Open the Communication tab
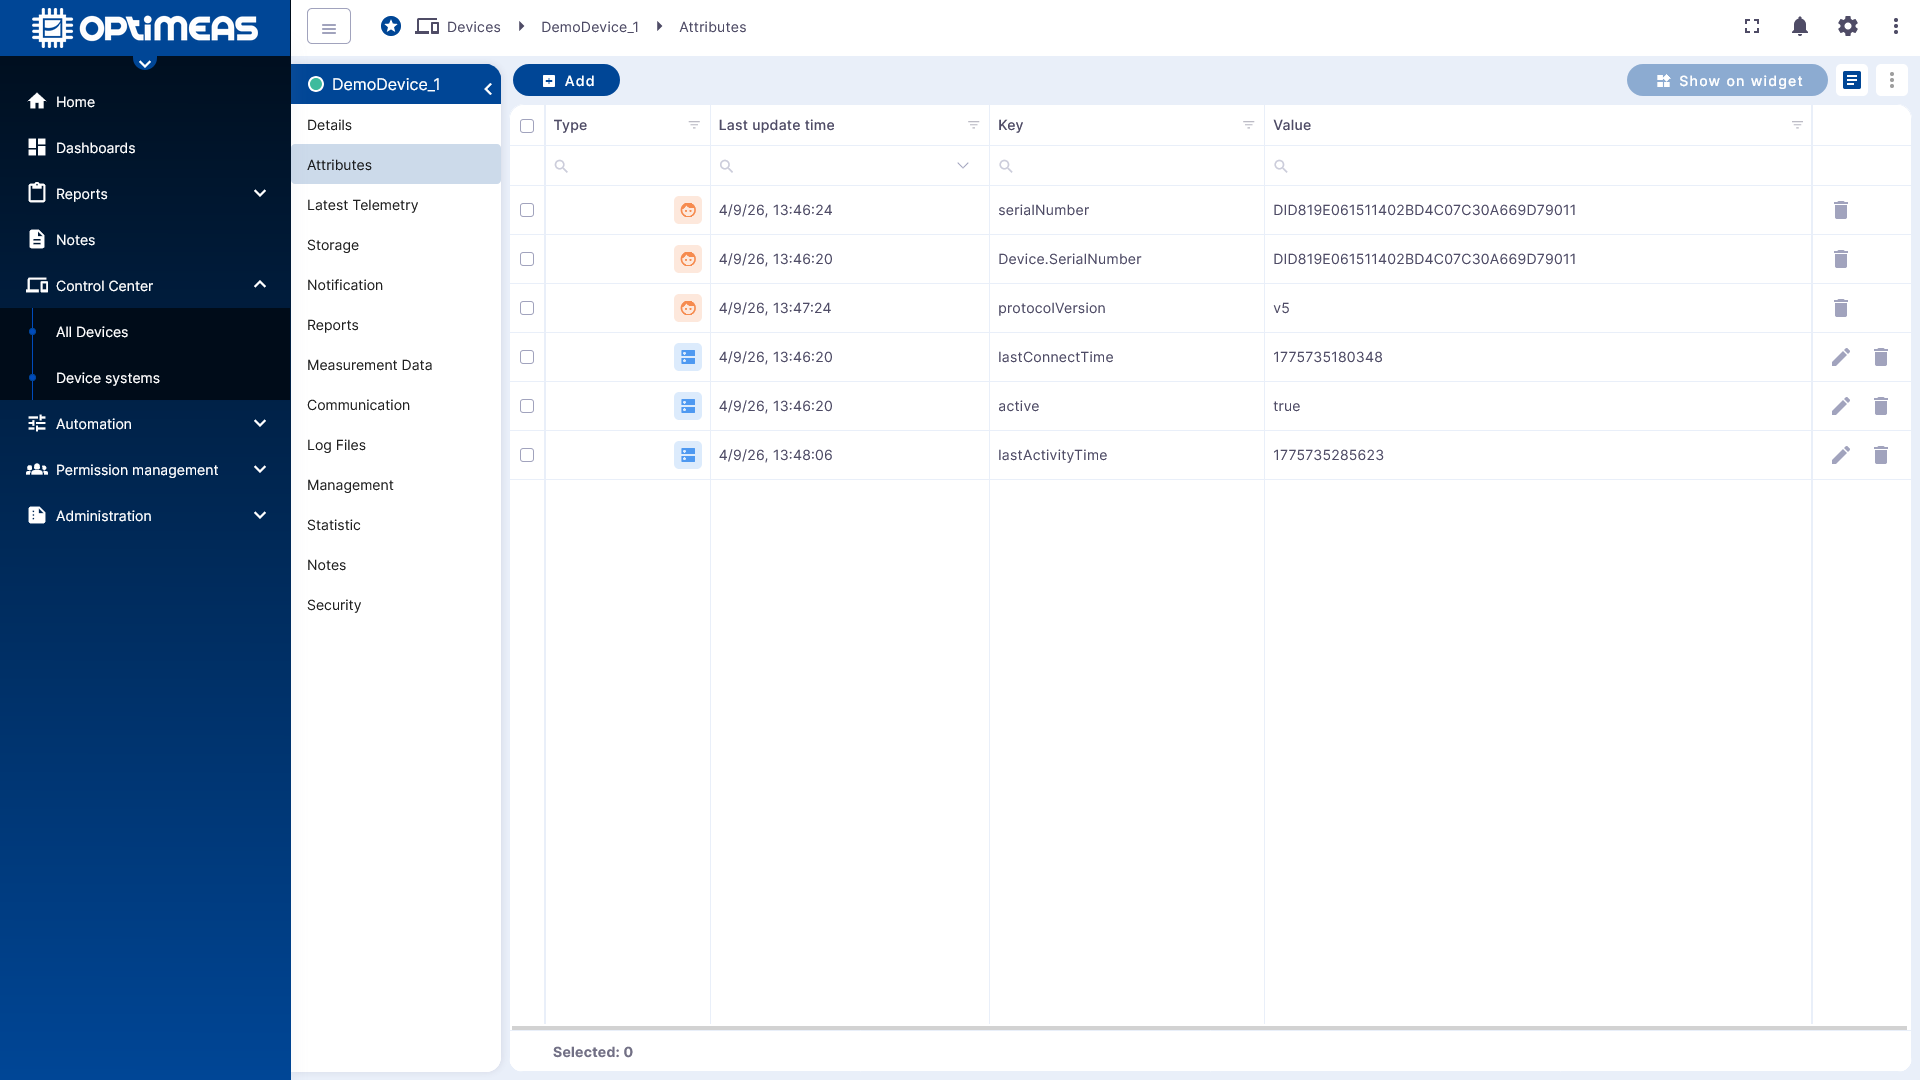1920x1080 pixels. coord(396,405)
